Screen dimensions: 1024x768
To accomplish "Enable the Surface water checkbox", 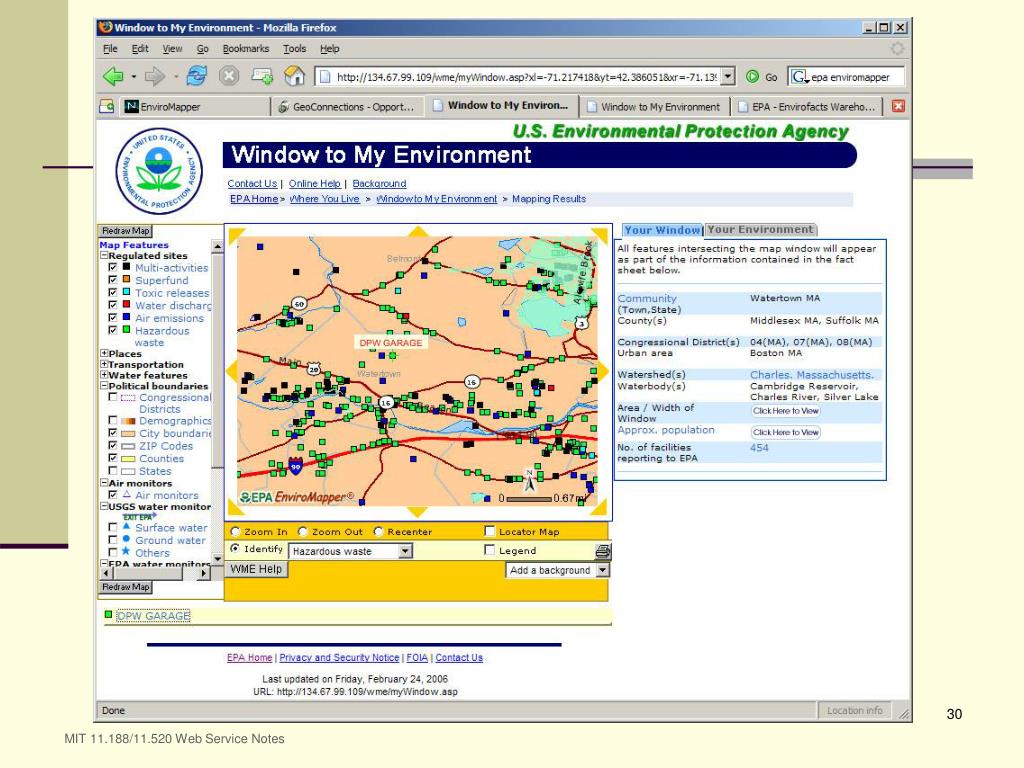I will [x=112, y=526].
